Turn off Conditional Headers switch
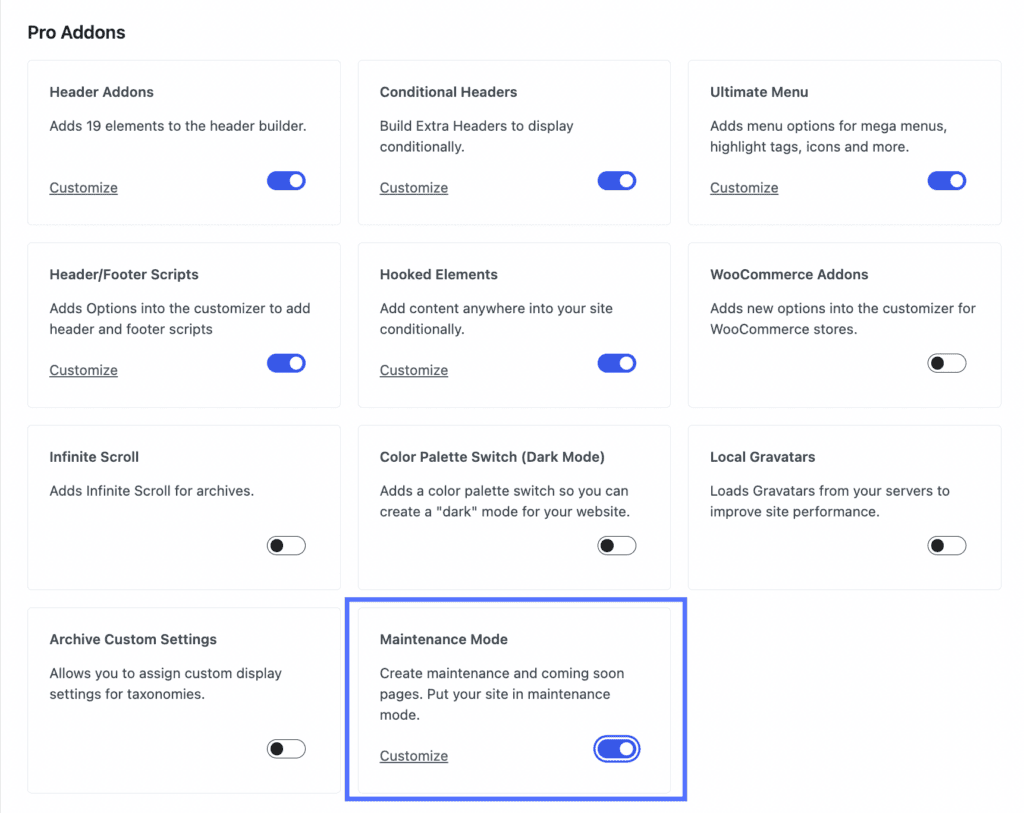The width and height of the screenshot is (1024, 813). tap(616, 181)
